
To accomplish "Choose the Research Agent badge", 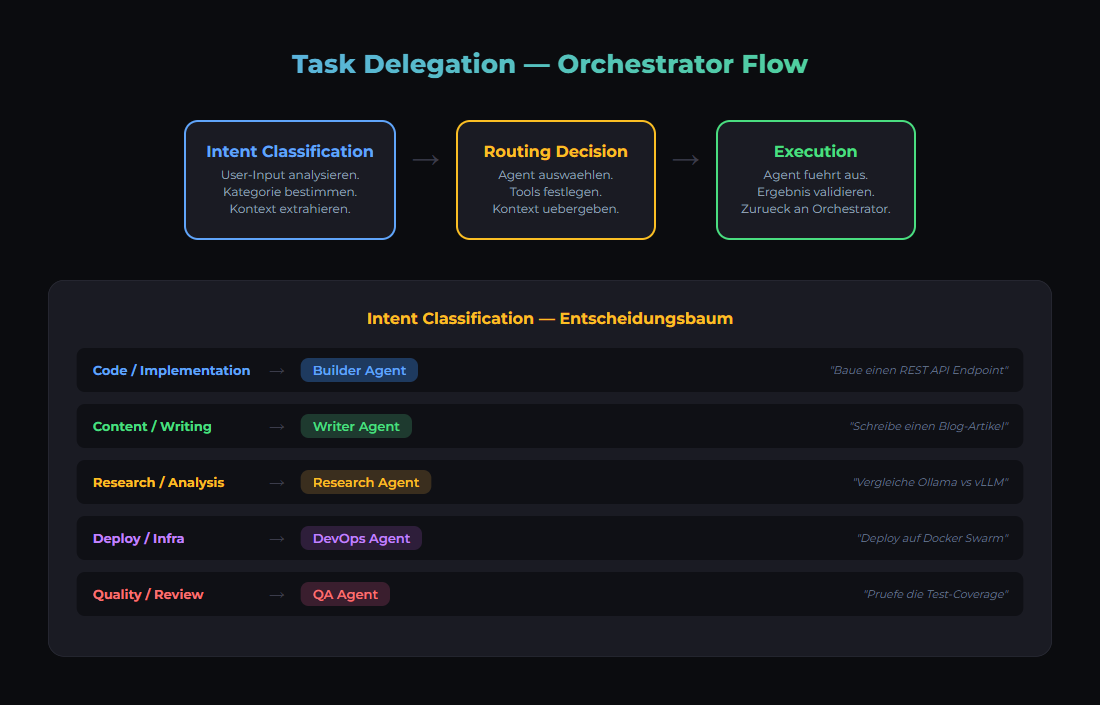I will pyautogui.click(x=366, y=482).
